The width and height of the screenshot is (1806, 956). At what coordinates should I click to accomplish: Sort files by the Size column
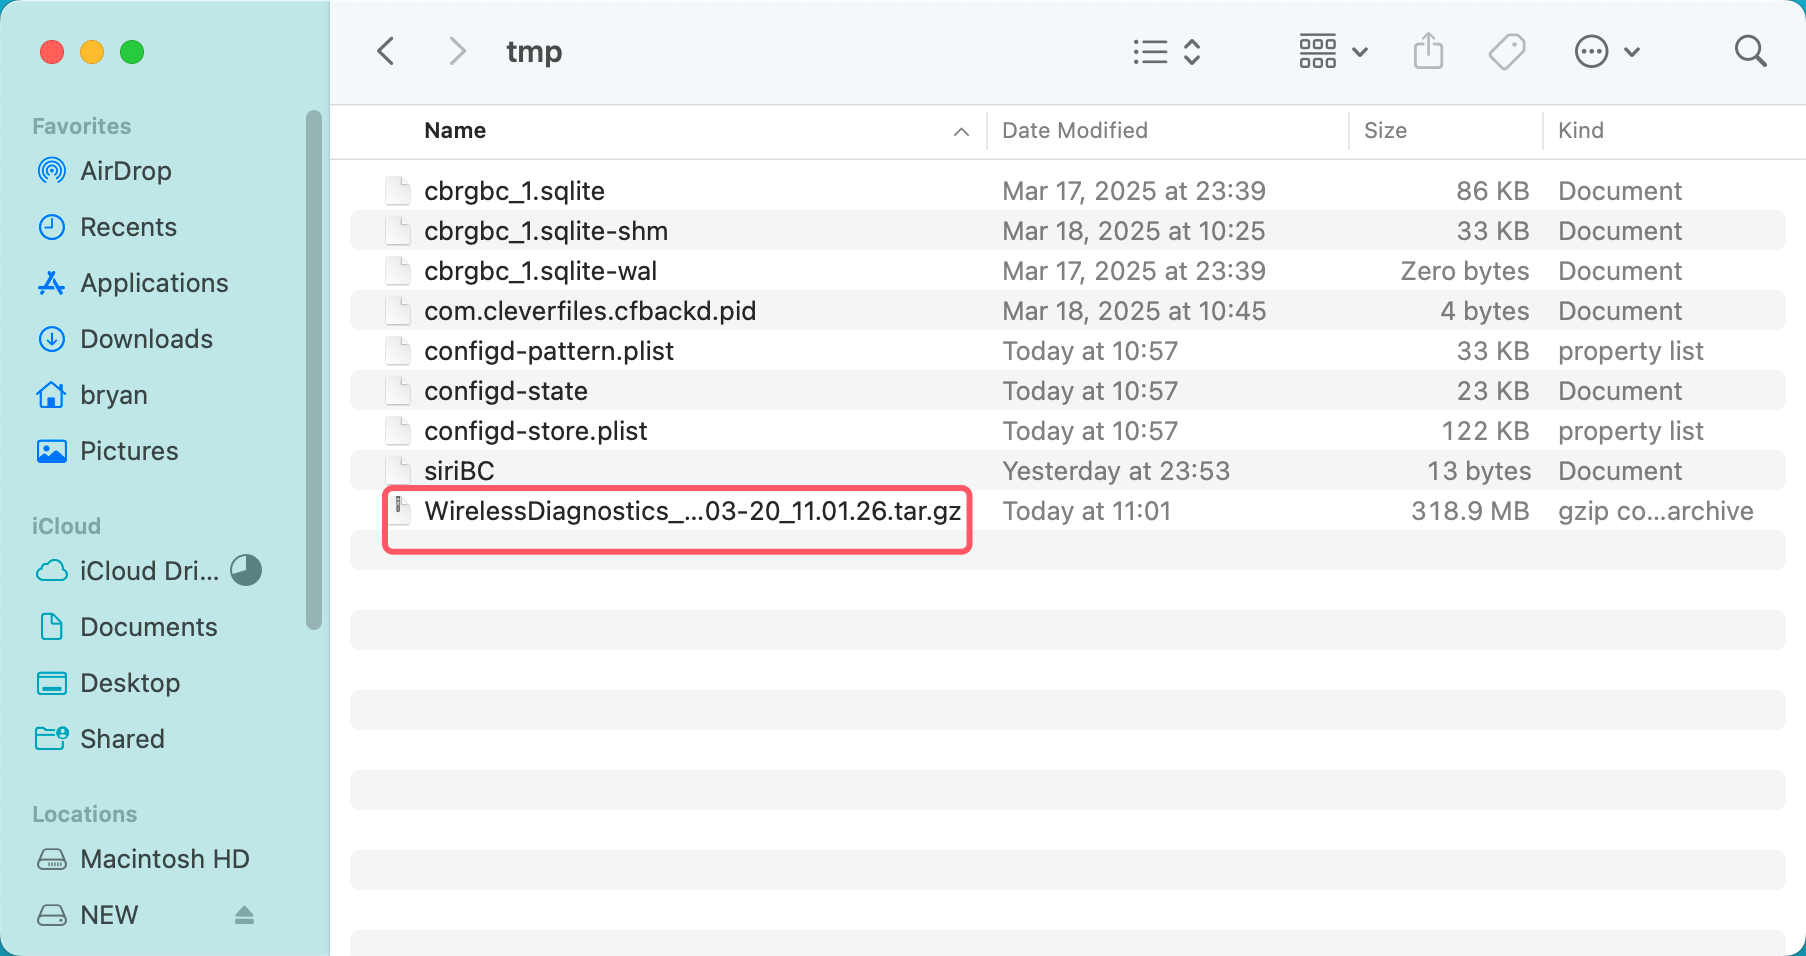point(1385,130)
